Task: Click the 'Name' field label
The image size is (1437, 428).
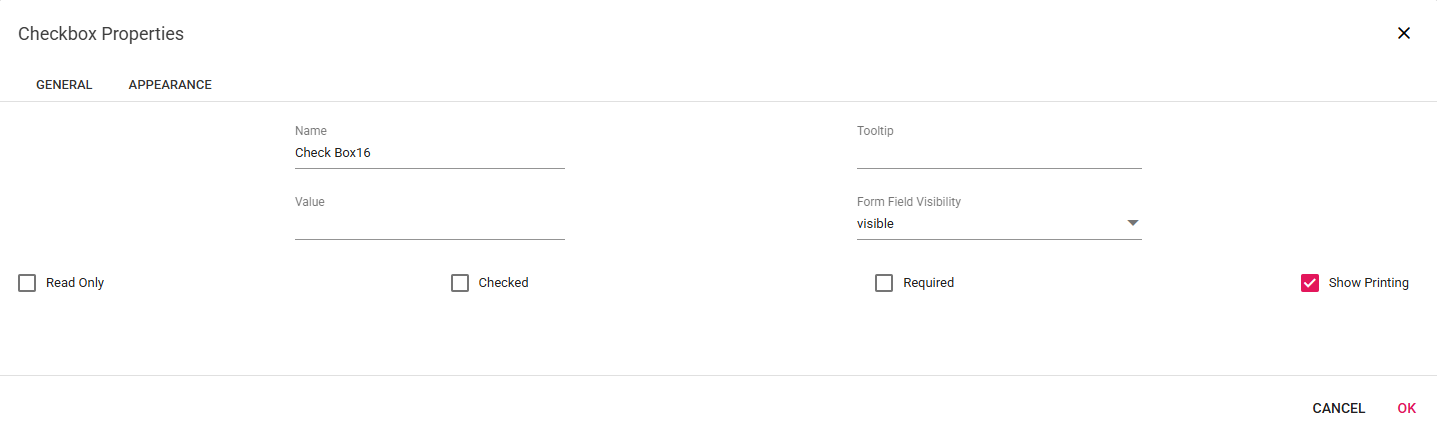Action: (311, 131)
